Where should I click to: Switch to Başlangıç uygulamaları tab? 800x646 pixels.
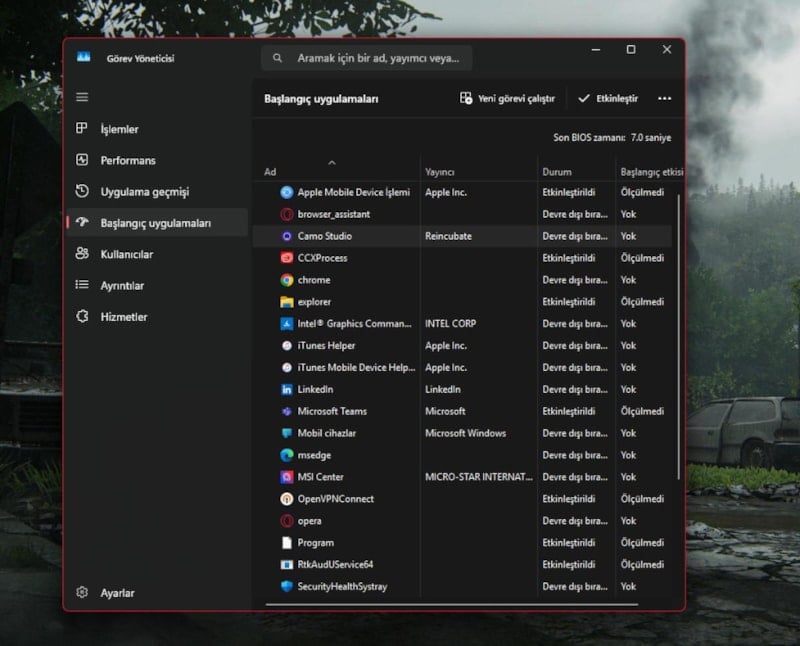pos(155,223)
